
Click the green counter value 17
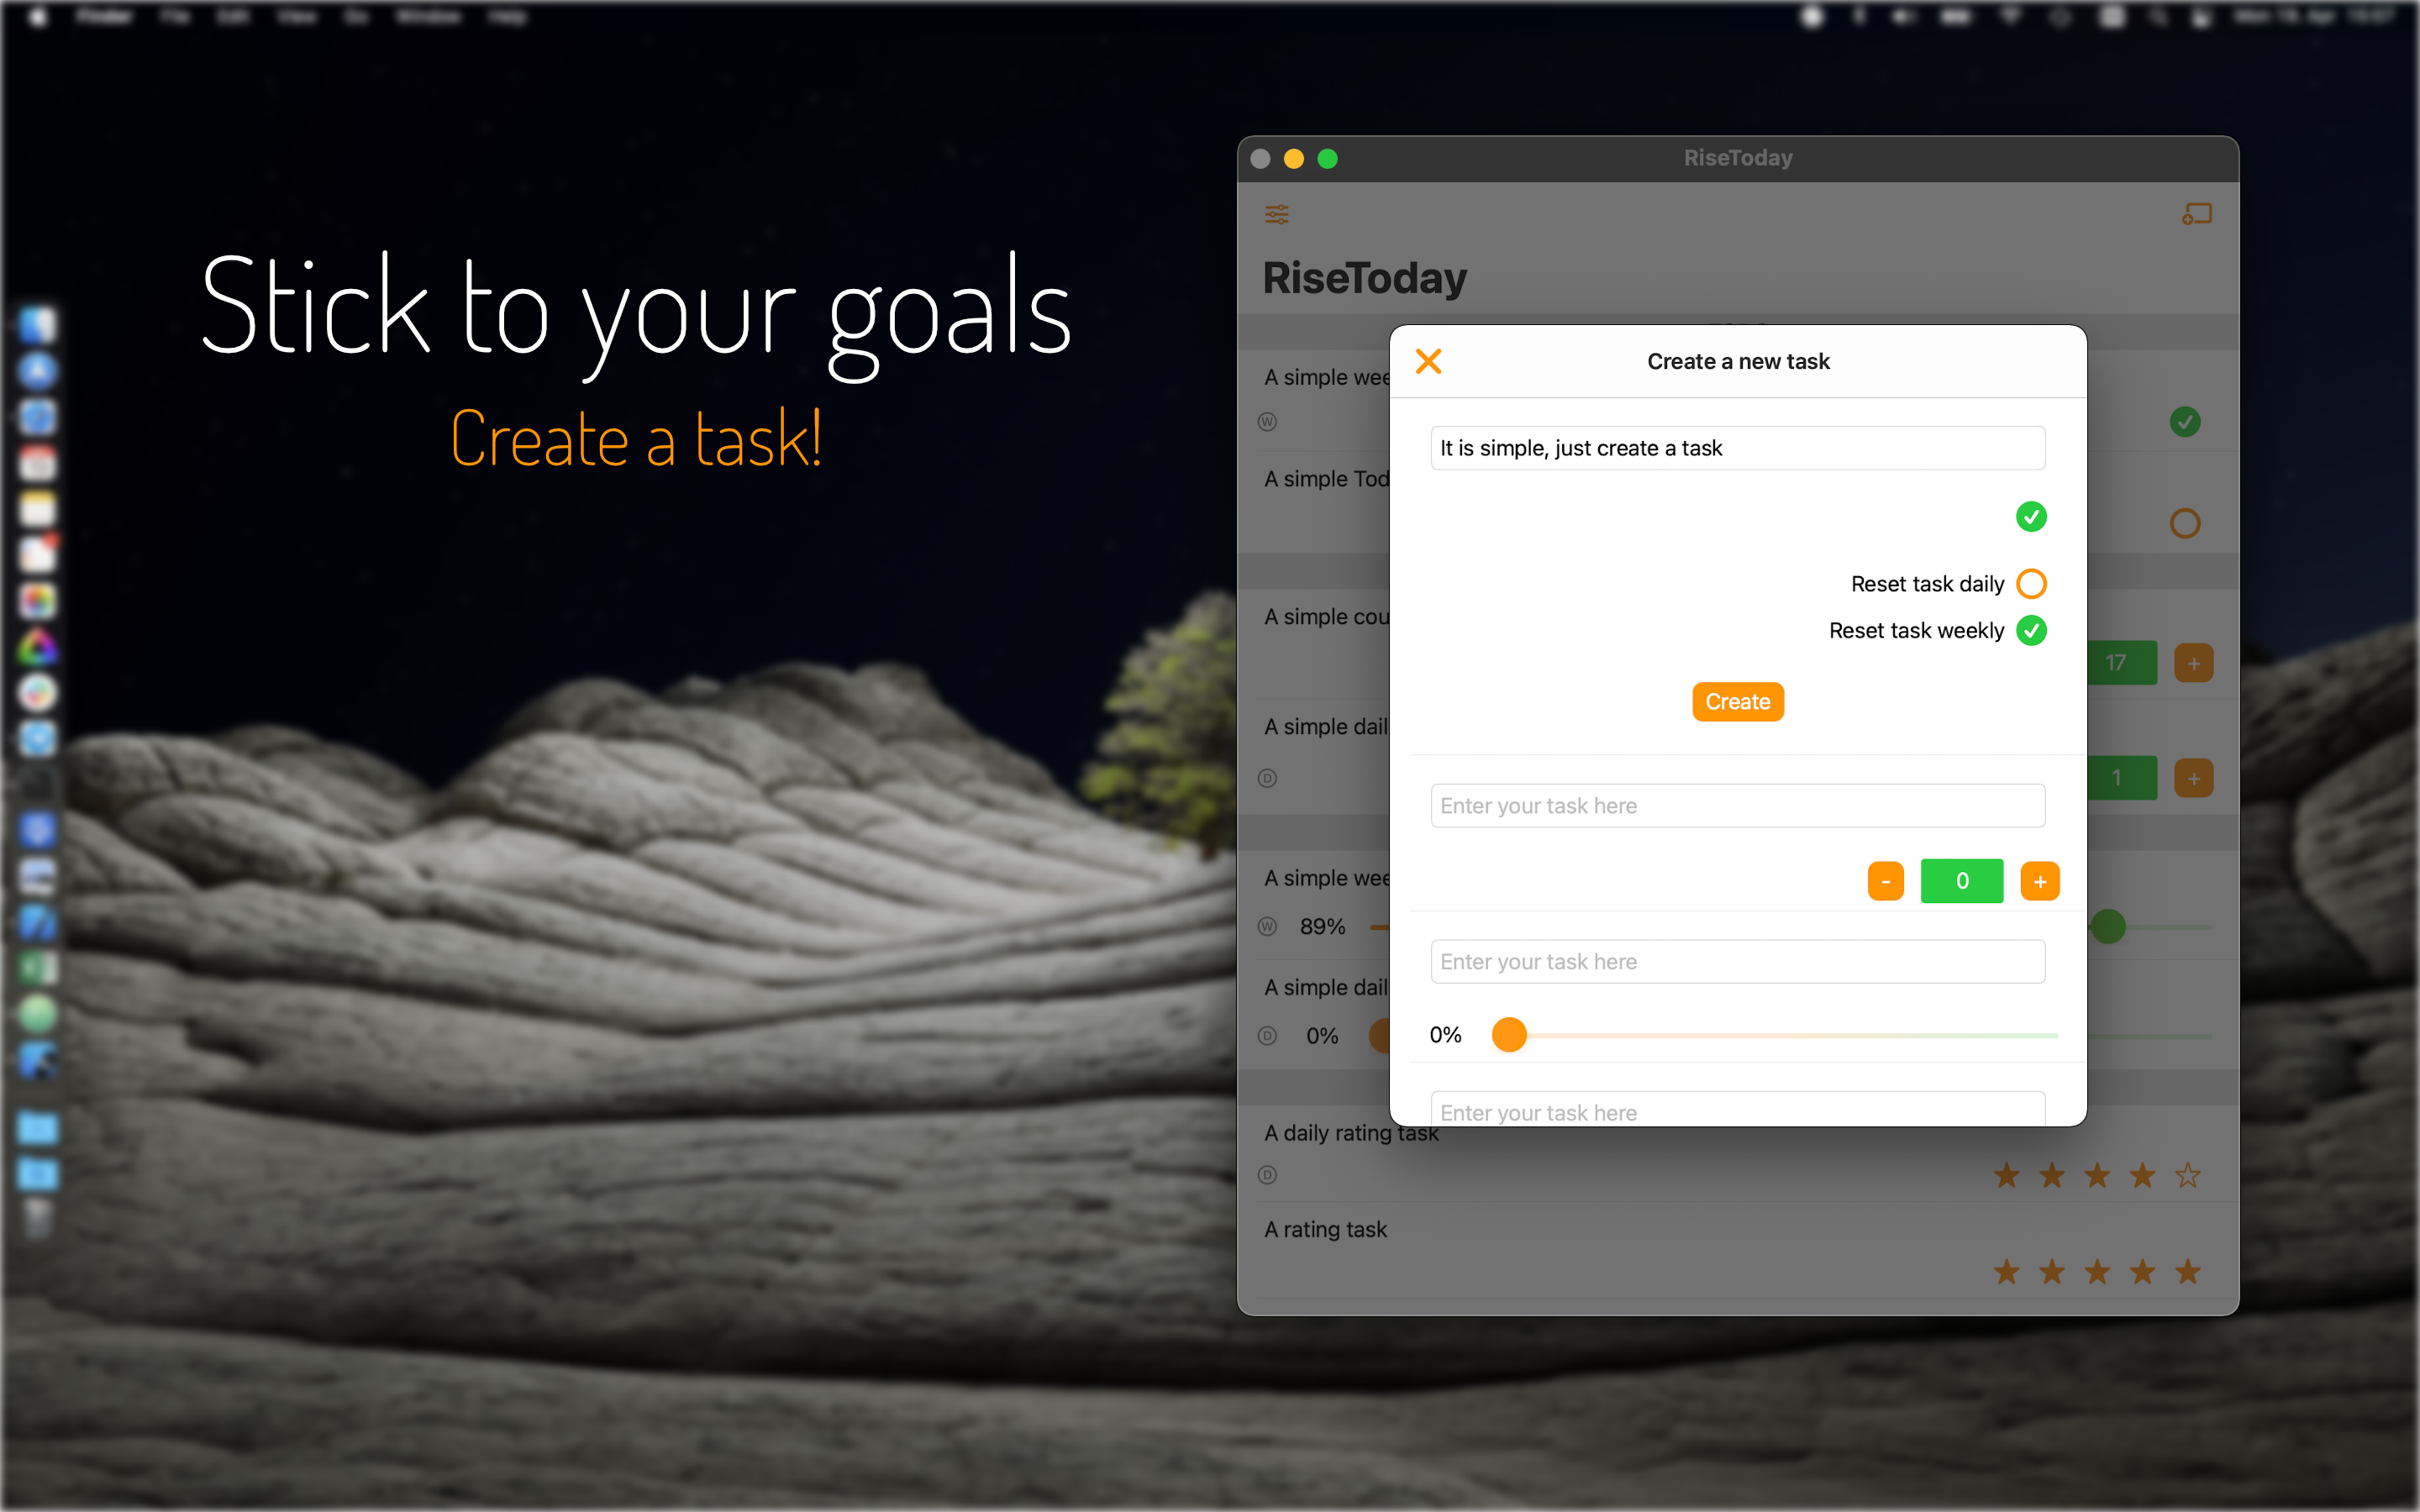click(2121, 663)
